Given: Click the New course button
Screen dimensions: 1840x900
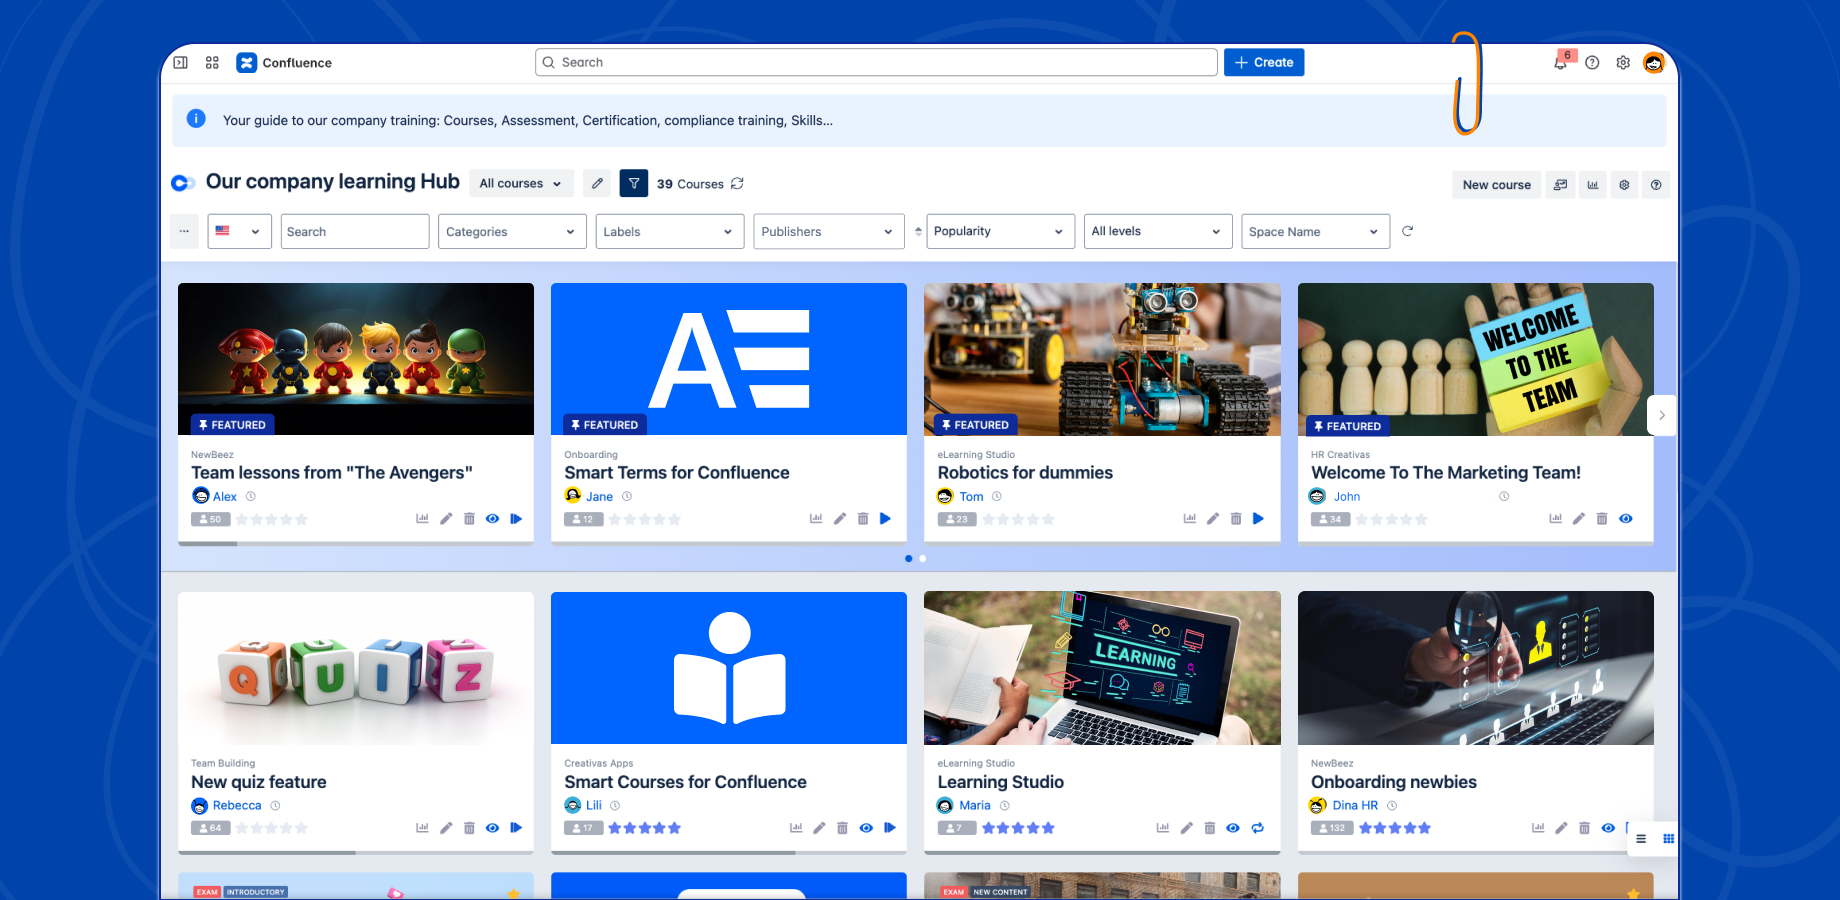Looking at the screenshot, I should (1496, 185).
